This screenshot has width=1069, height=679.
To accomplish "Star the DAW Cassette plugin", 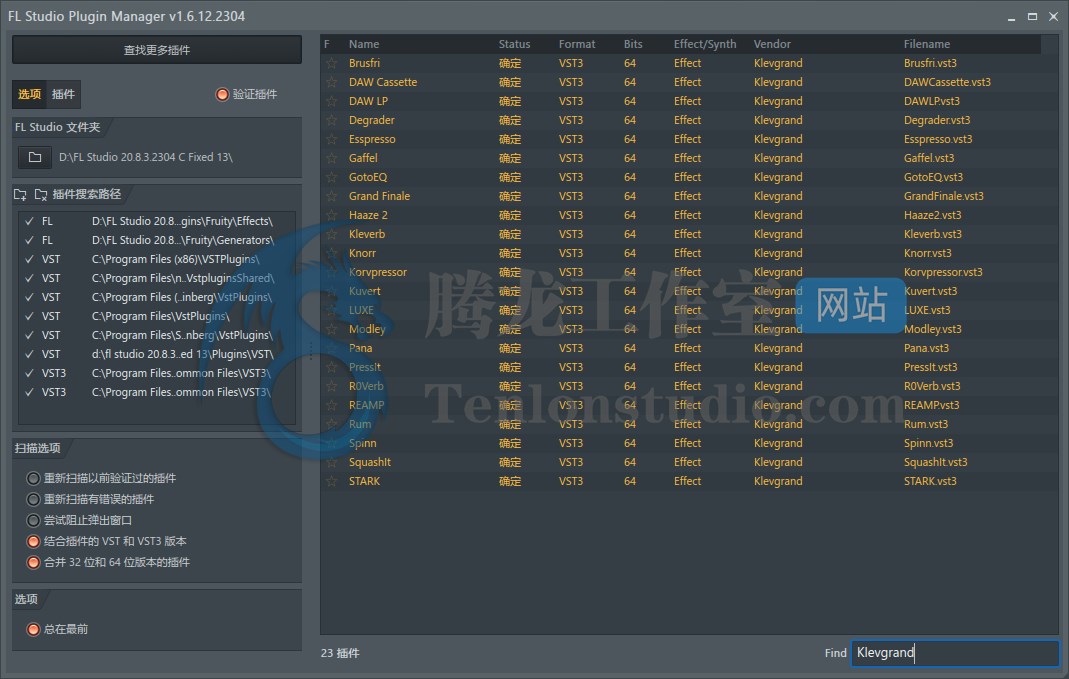I will point(331,82).
